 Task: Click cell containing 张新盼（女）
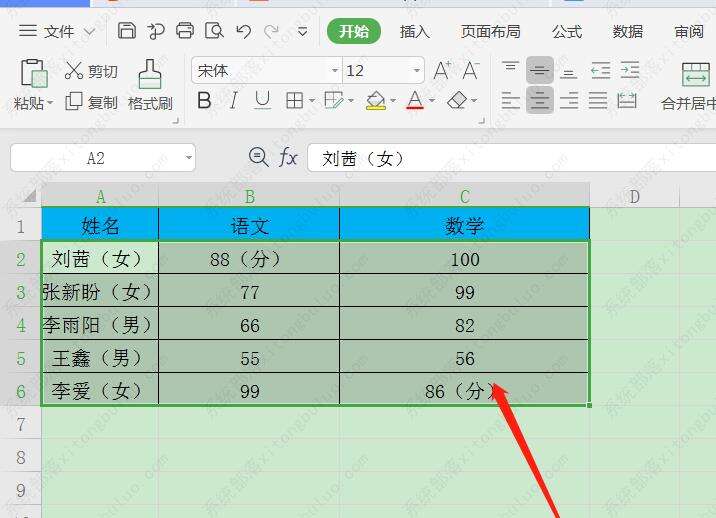click(100, 292)
